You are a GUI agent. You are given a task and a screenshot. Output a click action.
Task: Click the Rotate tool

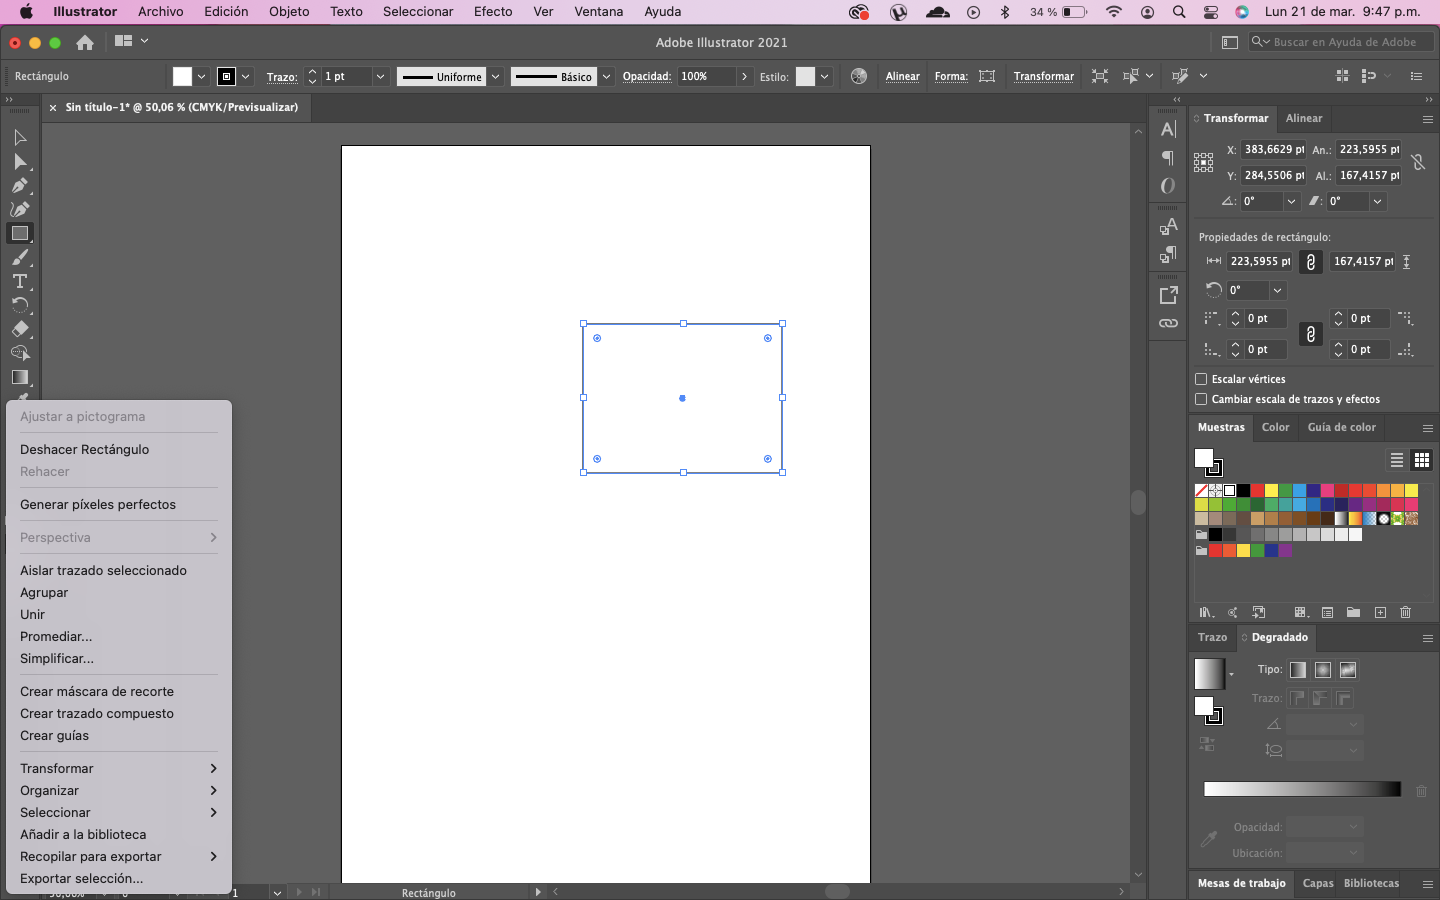coord(19,305)
